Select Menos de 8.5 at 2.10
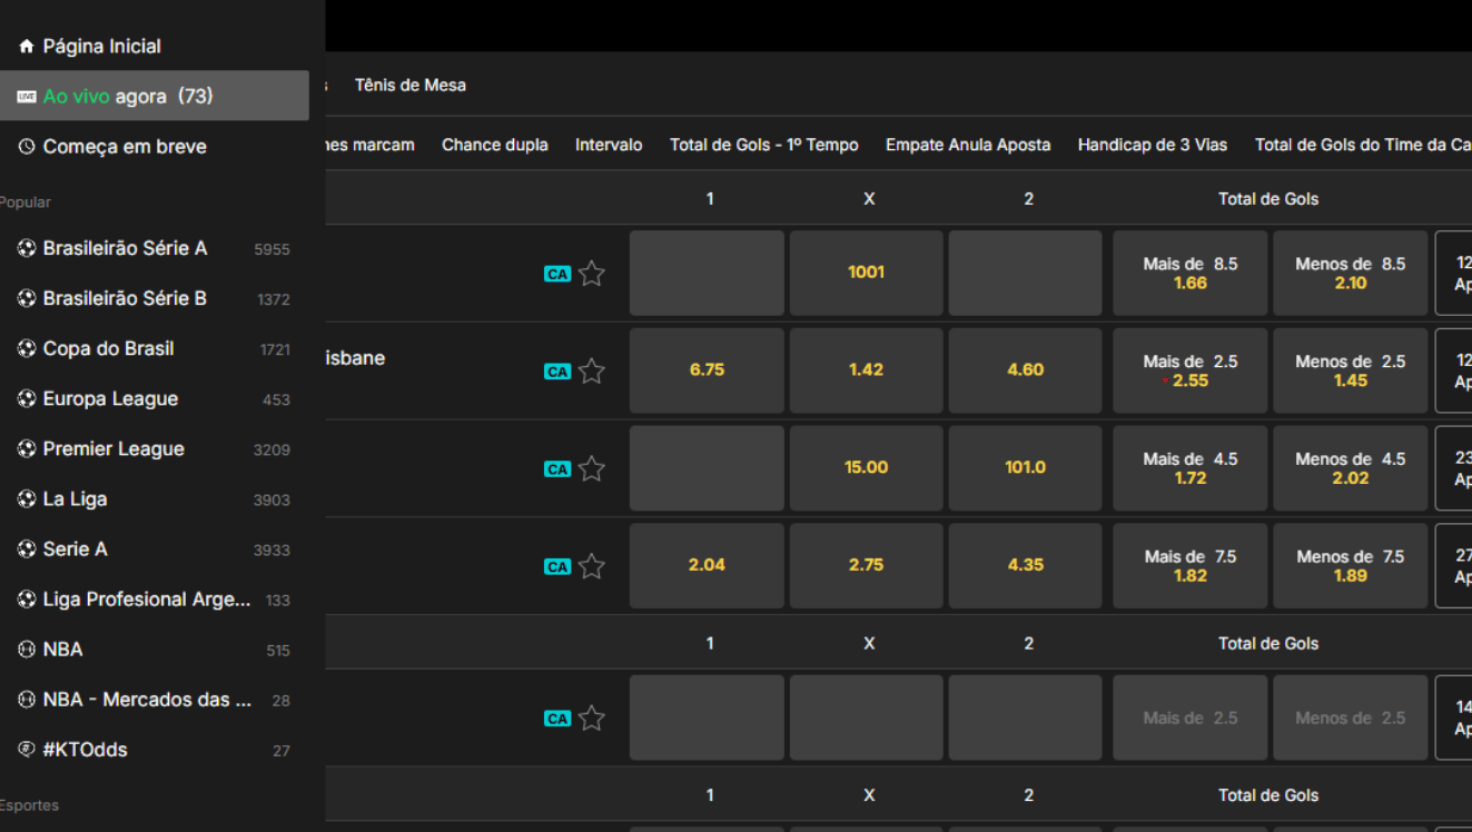The image size is (1472, 832). pyautogui.click(x=1350, y=273)
